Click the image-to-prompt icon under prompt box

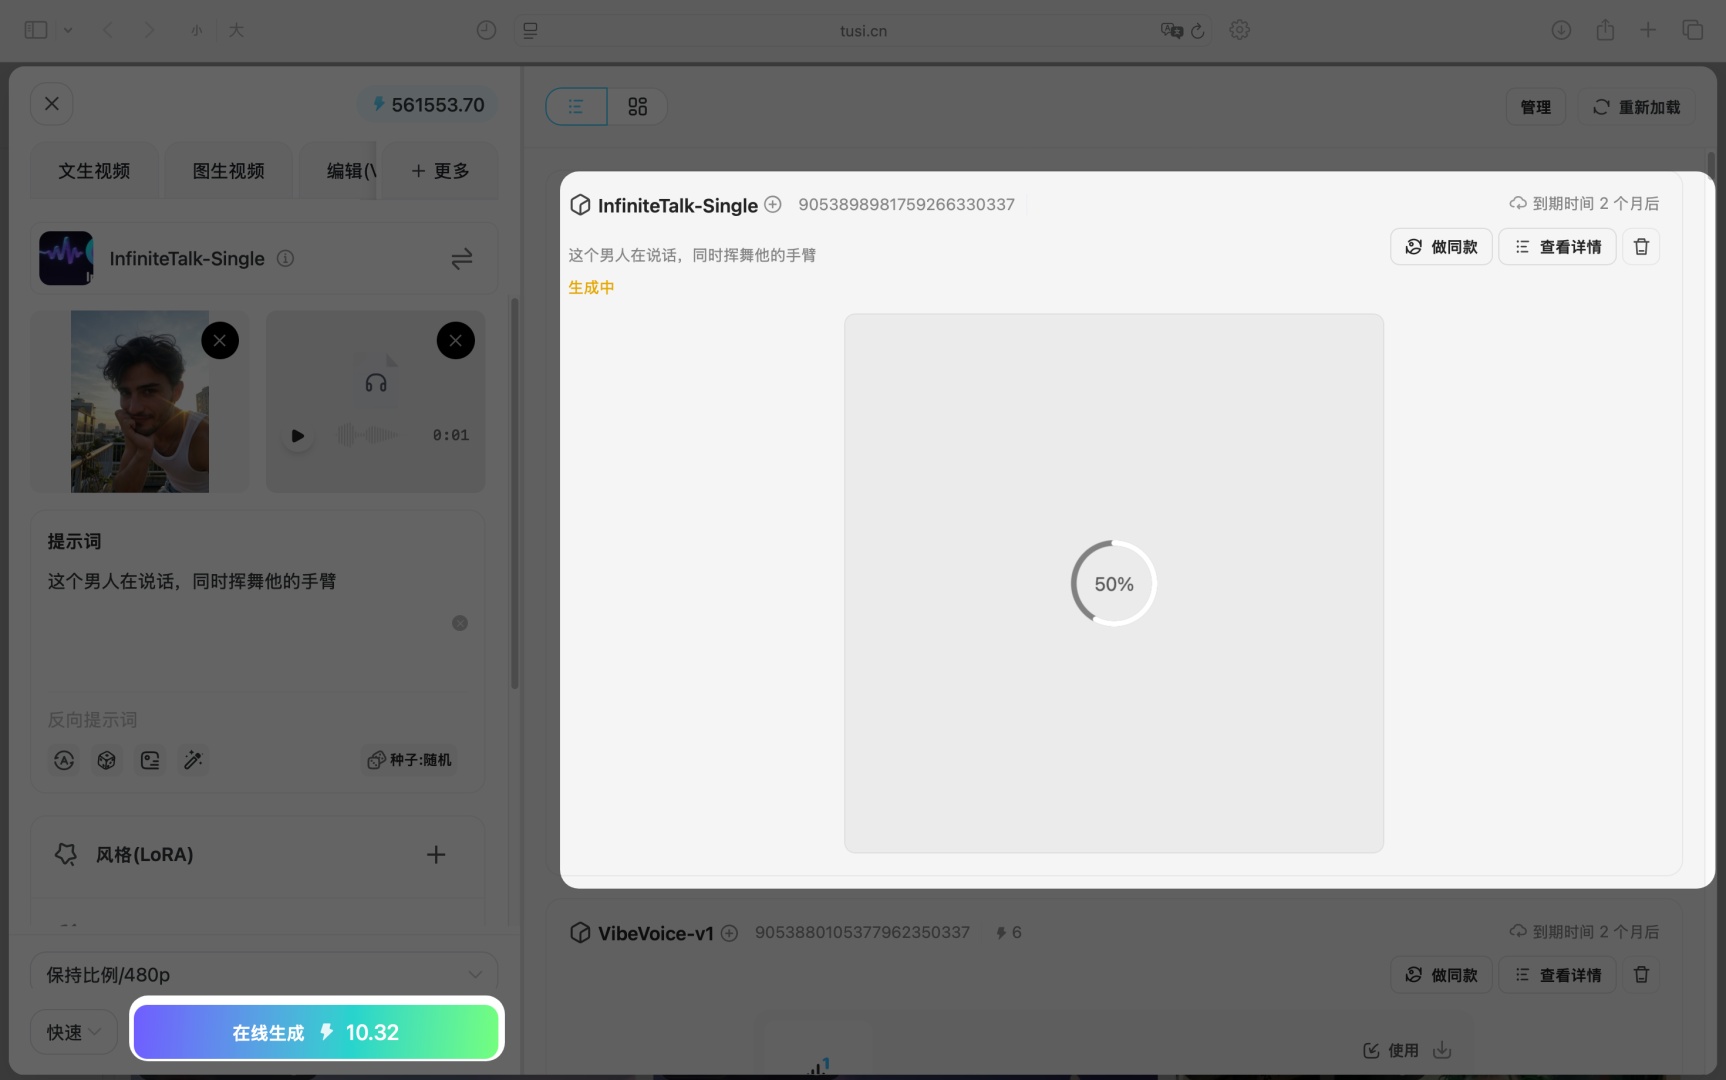(x=150, y=761)
